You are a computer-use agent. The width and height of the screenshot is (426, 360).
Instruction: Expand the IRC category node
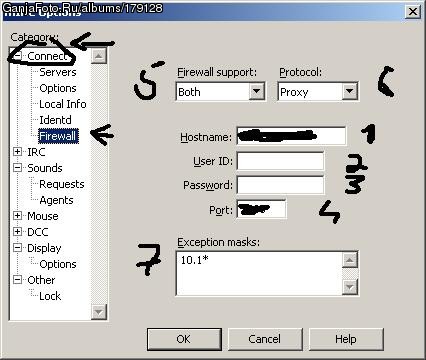(18, 152)
